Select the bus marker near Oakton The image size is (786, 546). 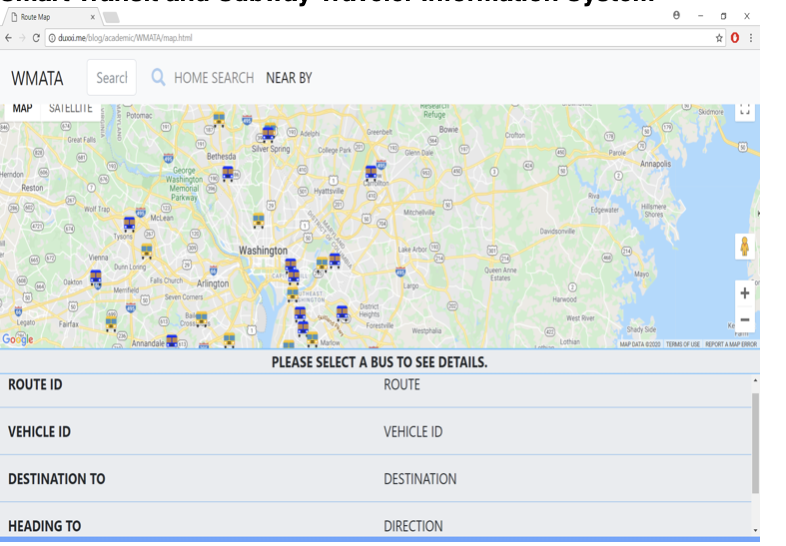pos(96,277)
